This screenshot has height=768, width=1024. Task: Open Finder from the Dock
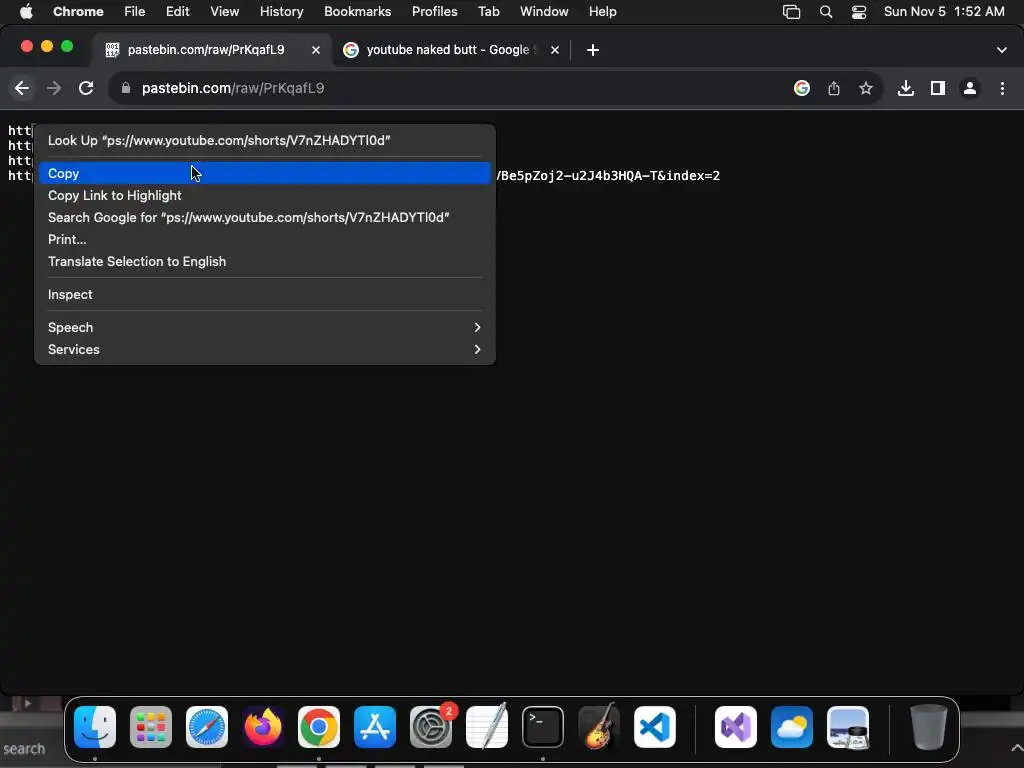tap(95, 727)
